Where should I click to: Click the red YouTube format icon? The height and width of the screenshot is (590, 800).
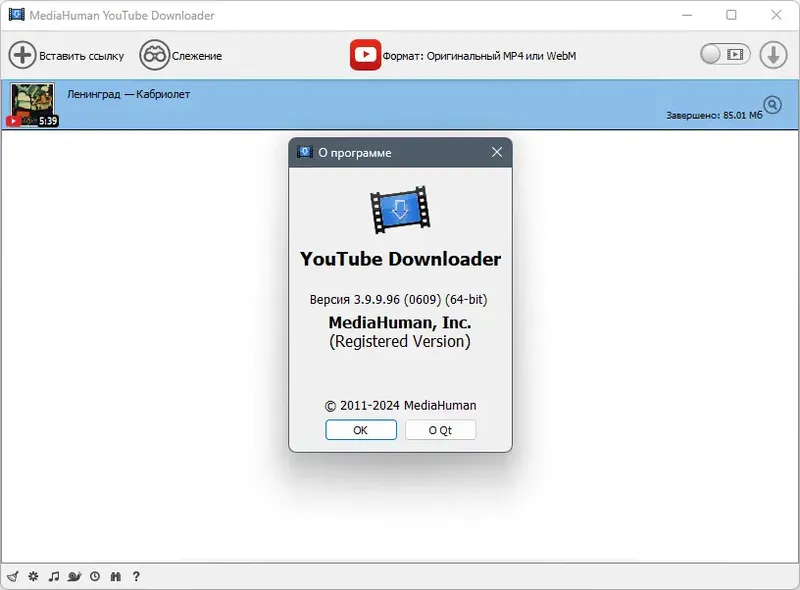(x=365, y=55)
